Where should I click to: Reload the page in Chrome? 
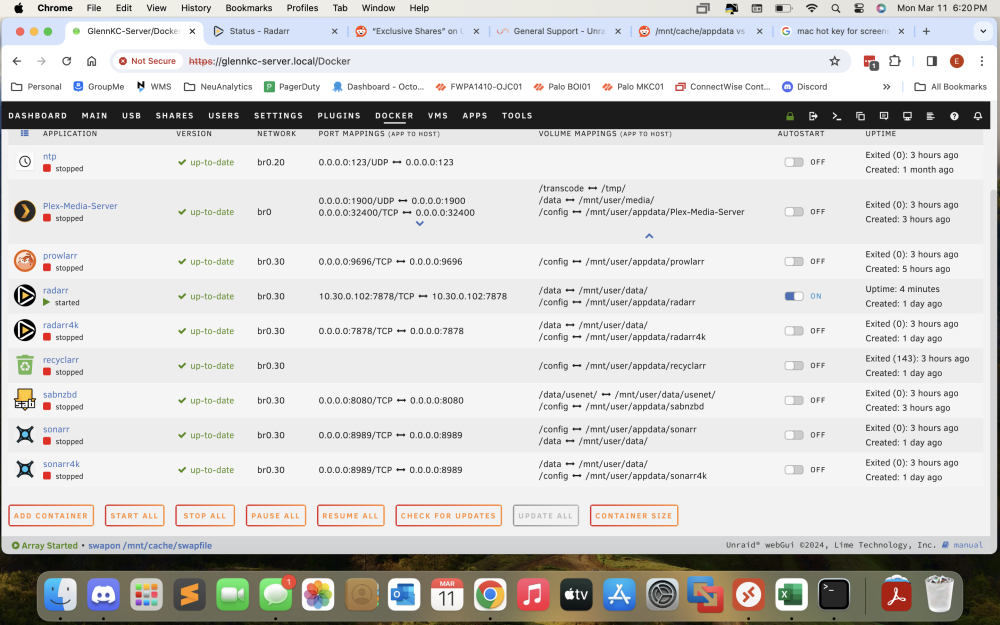(66, 61)
